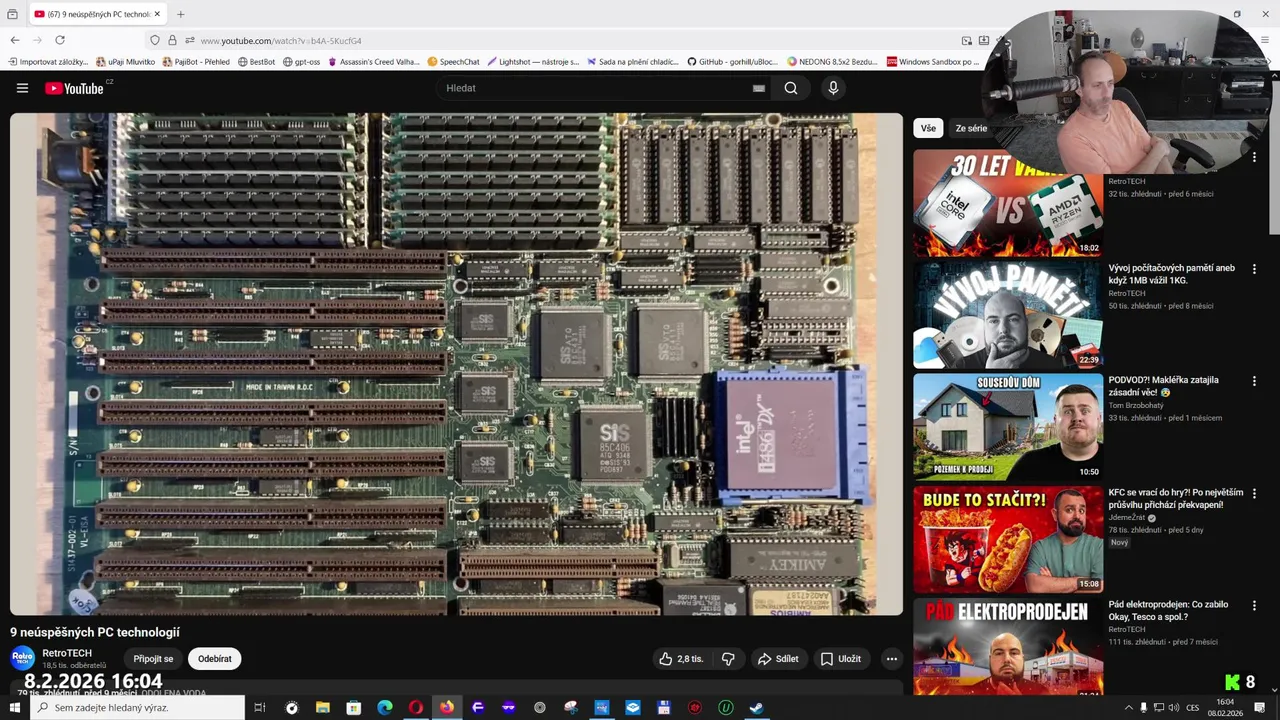Open the on-screen keyboard icon in search

point(759,88)
